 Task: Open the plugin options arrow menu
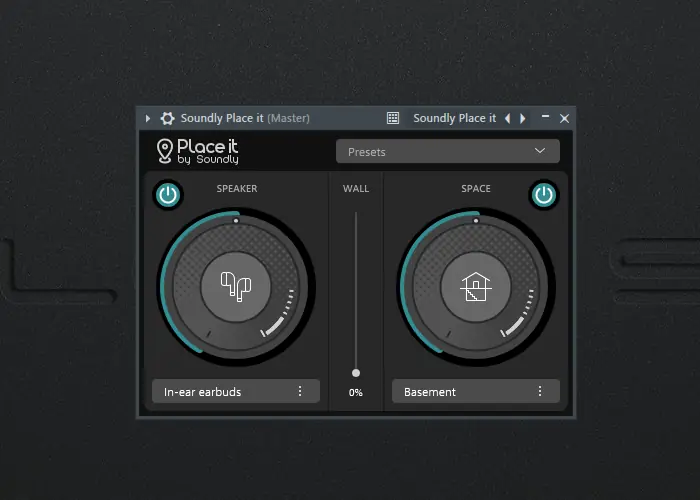pyautogui.click(x=147, y=118)
